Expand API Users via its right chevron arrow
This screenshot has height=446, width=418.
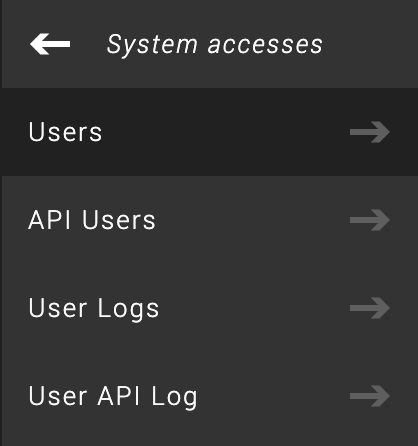click(370, 220)
